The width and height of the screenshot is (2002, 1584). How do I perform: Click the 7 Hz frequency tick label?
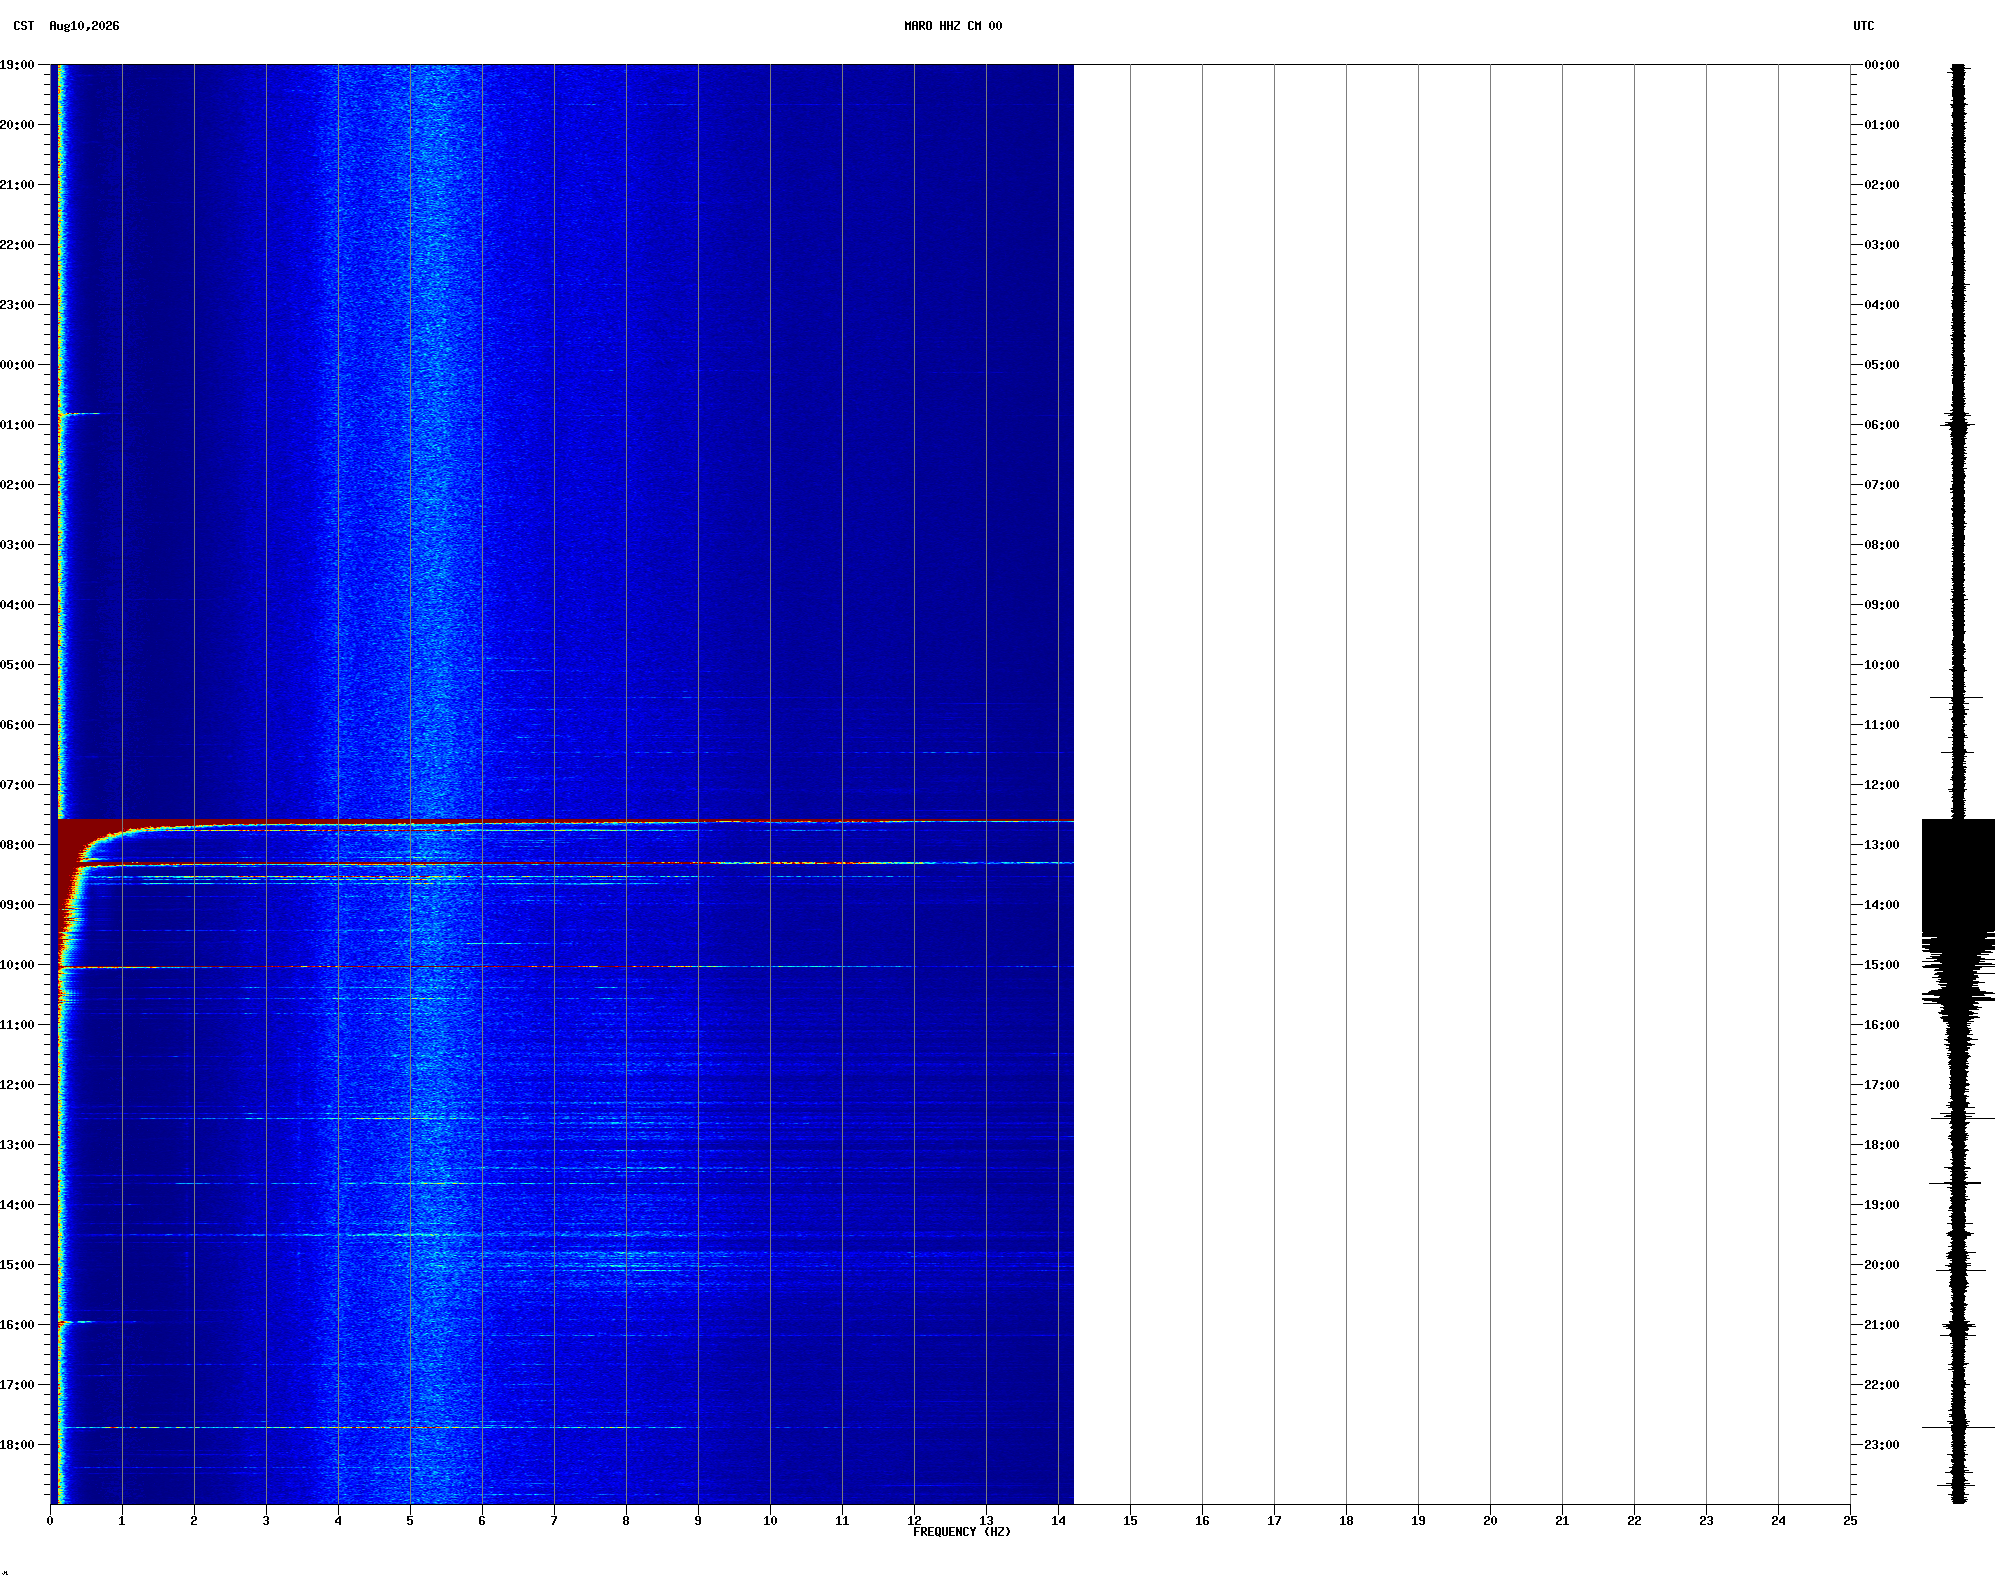tap(554, 1521)
